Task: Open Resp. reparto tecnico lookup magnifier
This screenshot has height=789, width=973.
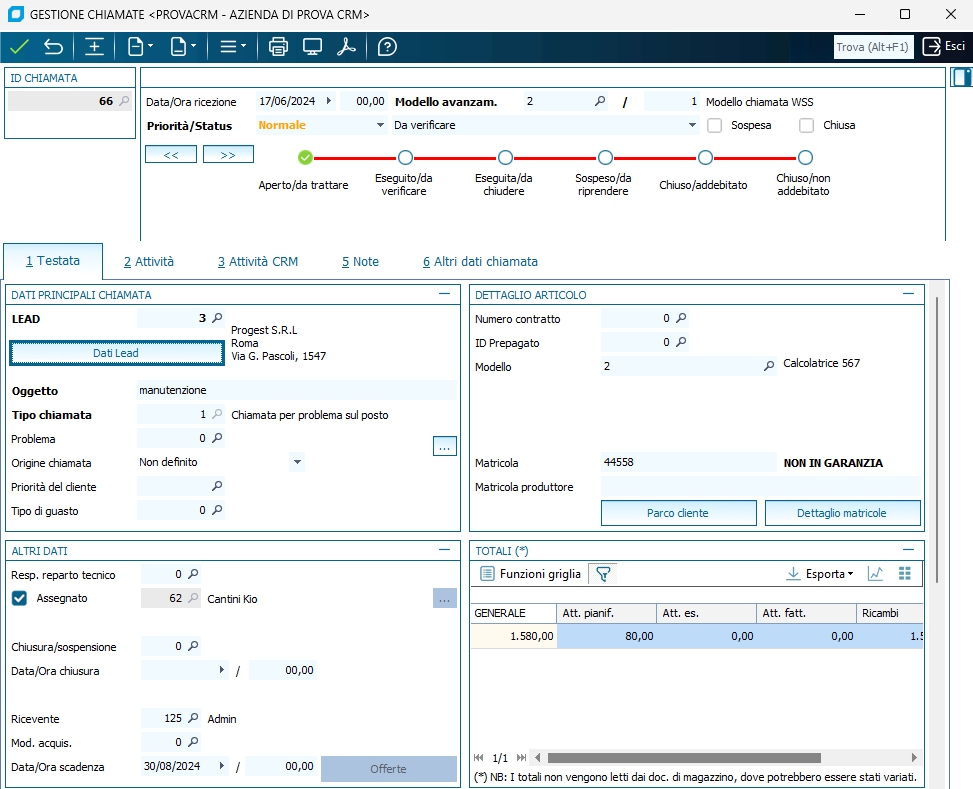Action: pyautogui.click(x=193, y=574)
